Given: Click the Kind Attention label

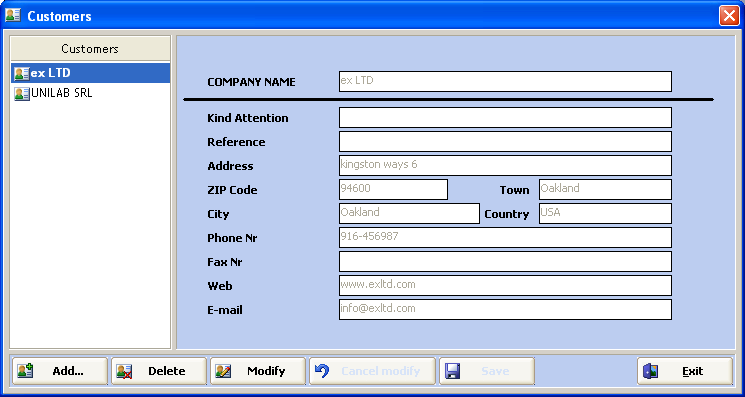Looking at the screenshot, I should (x=248, y=118).
